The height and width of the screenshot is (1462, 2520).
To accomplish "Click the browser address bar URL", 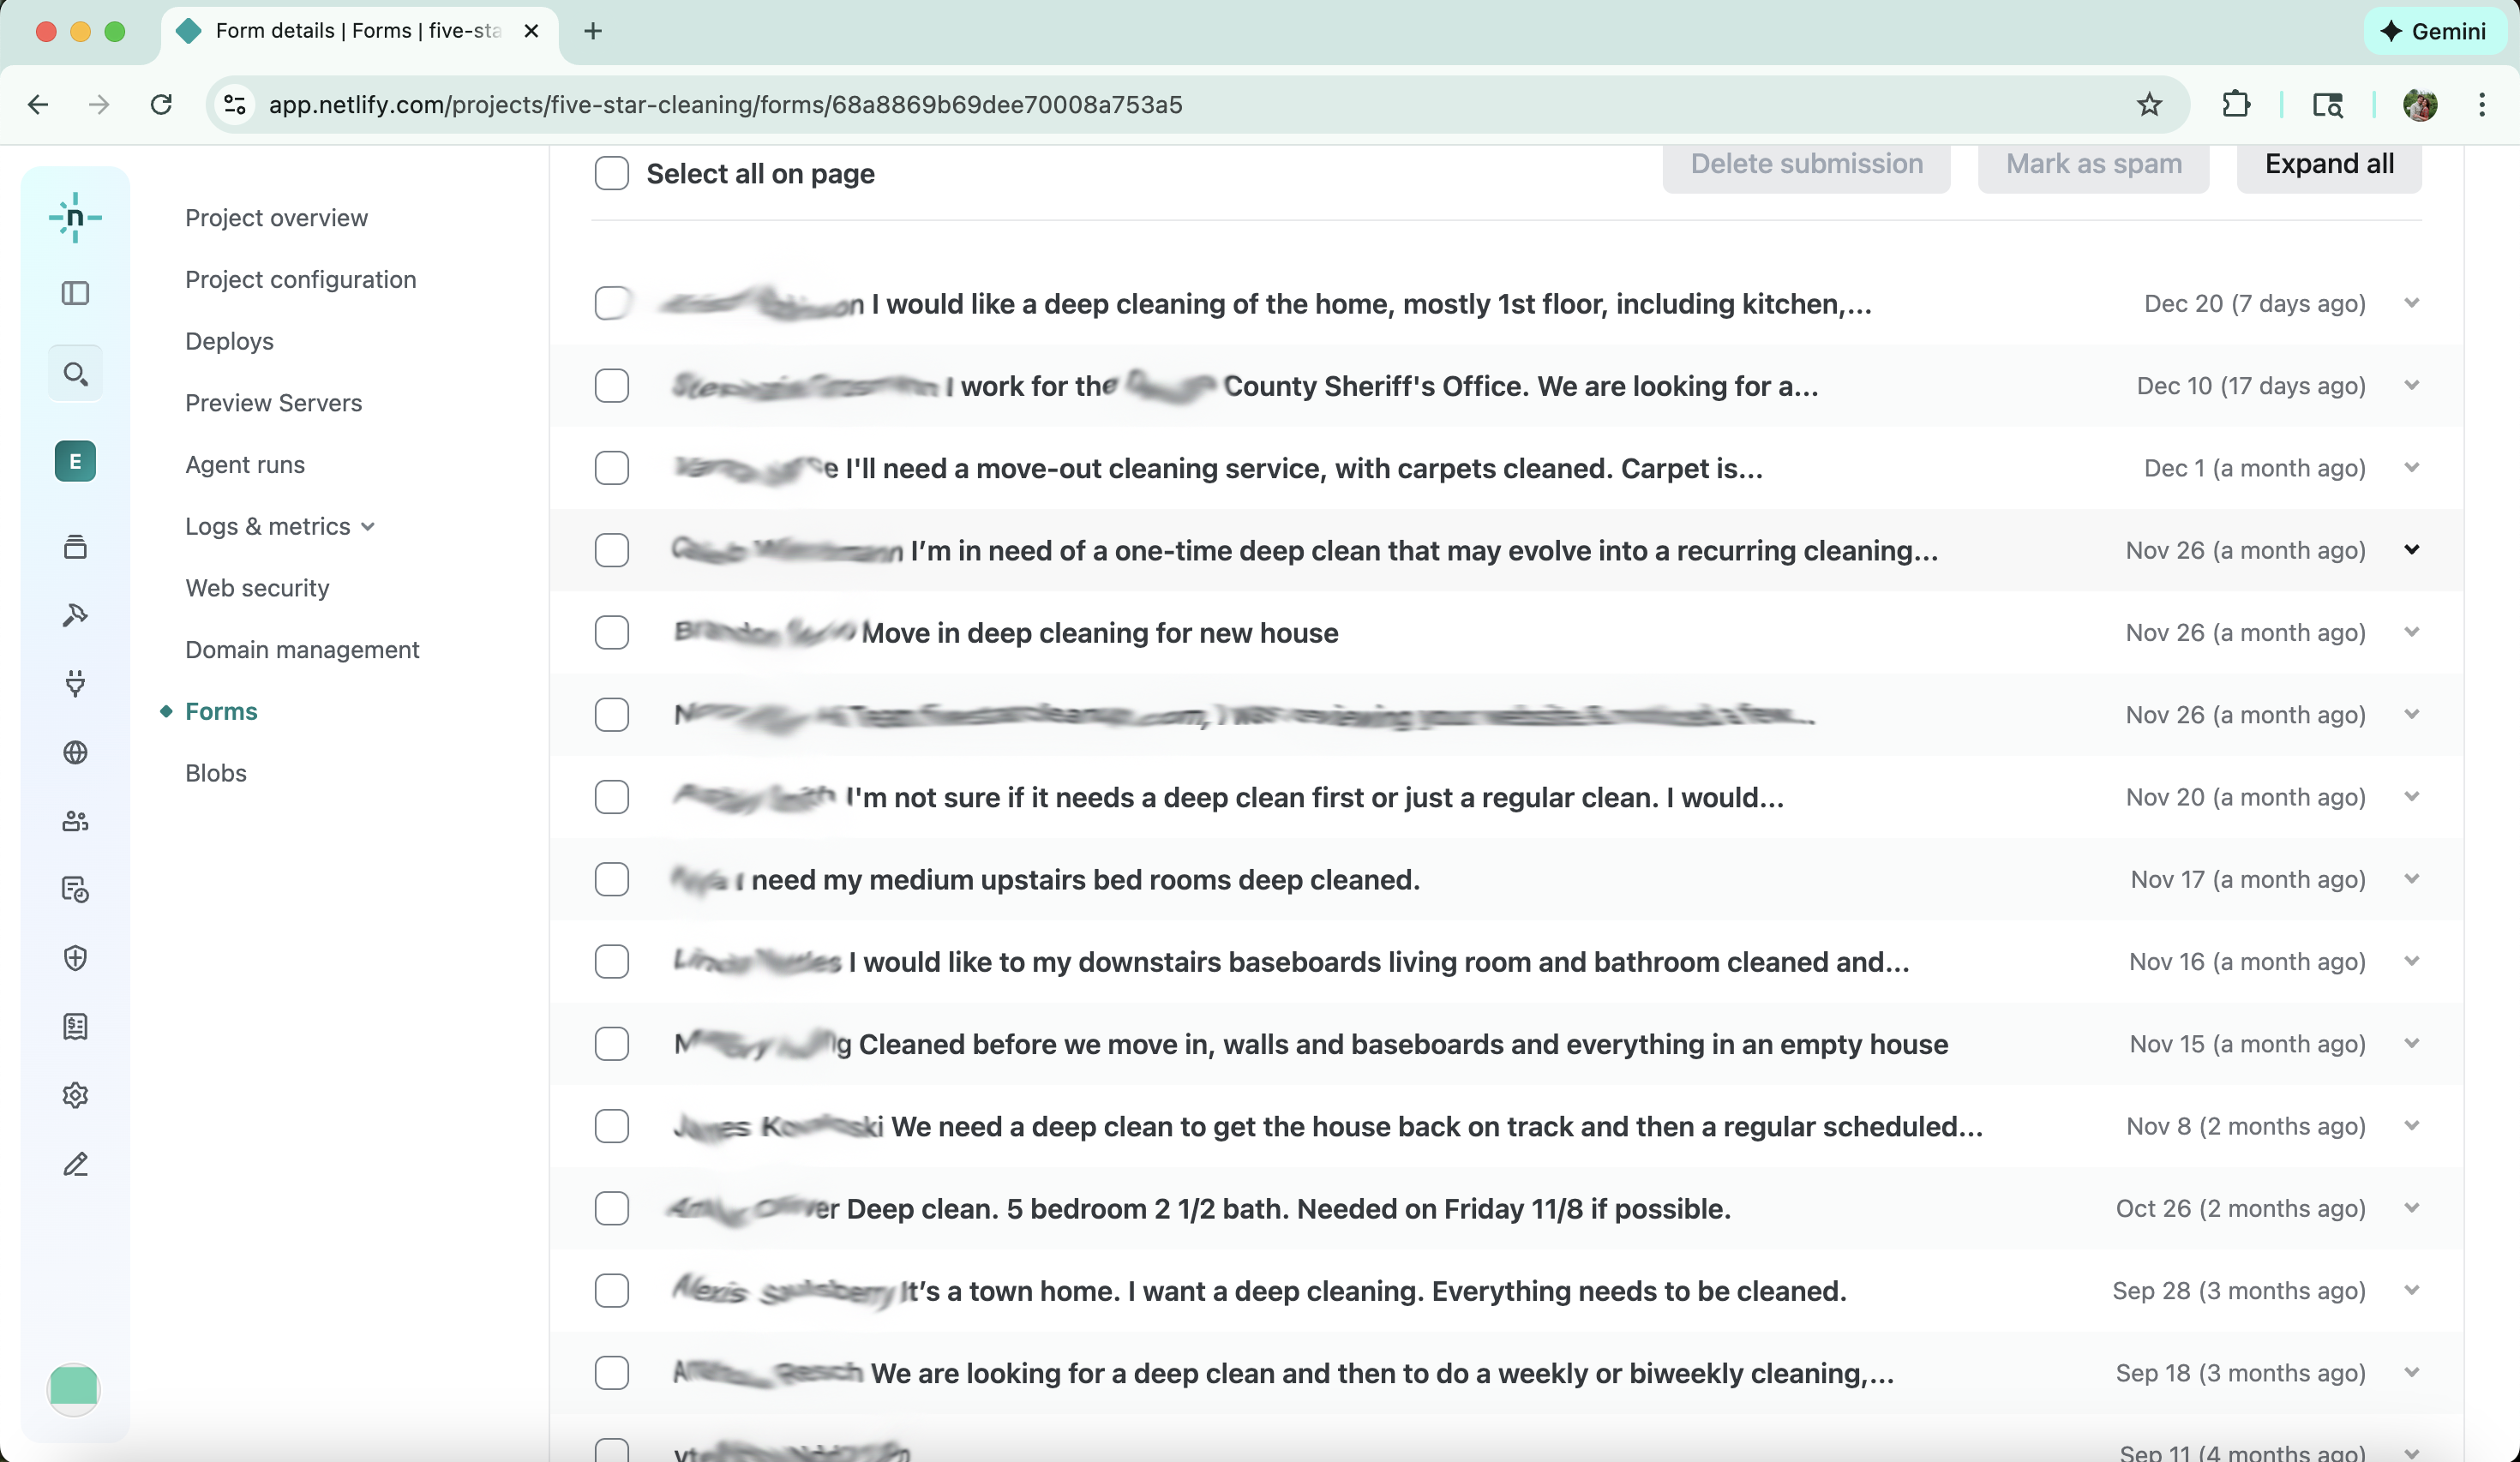I will pos(725,105).
